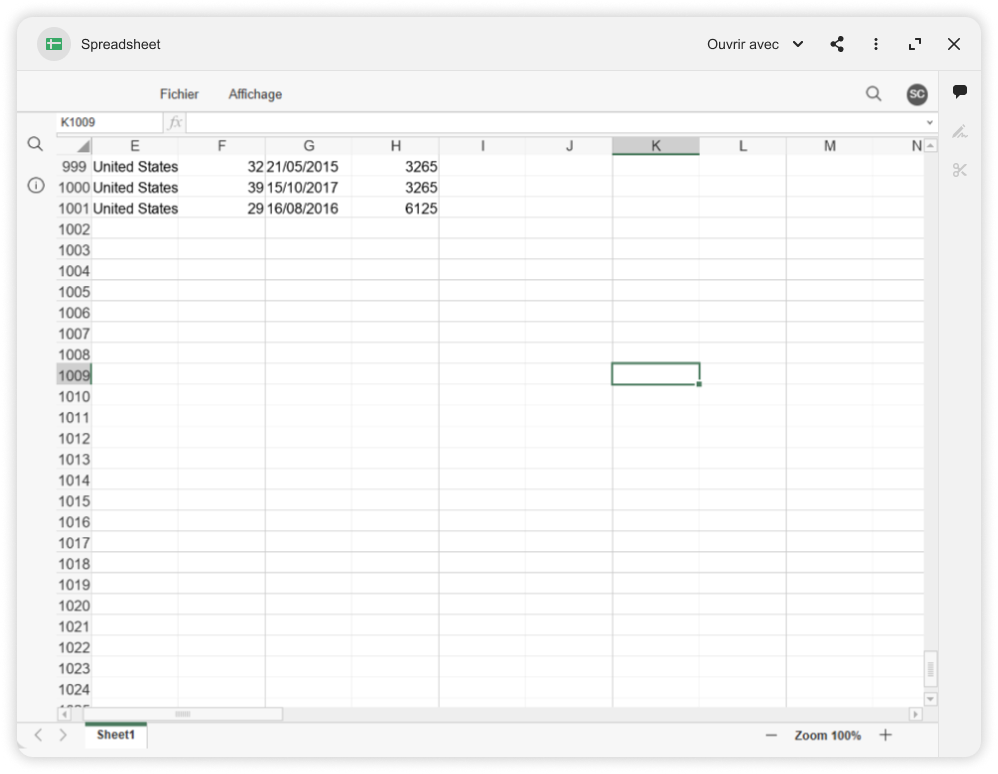Image resolution: width=998 pixels, height=774 pixels.
Task: Open the share menu icon
Action: [x=837, y=44]
